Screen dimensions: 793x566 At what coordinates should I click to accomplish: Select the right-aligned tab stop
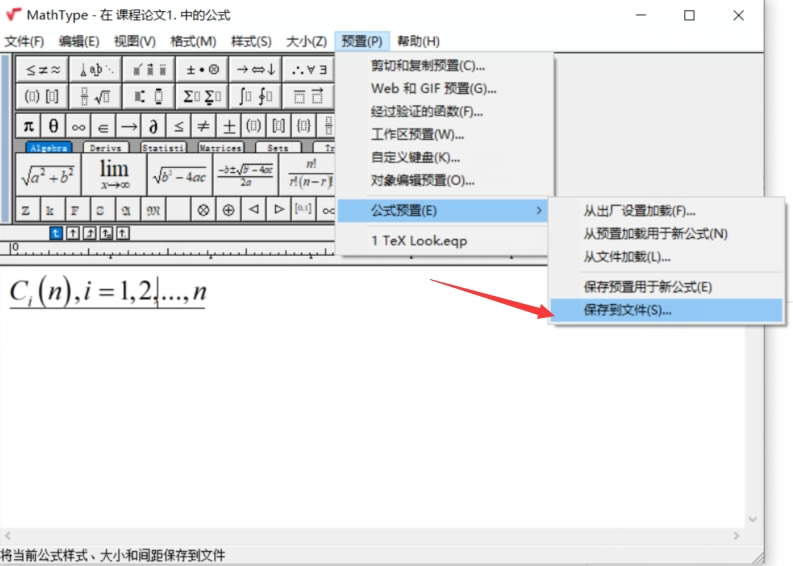90,233
